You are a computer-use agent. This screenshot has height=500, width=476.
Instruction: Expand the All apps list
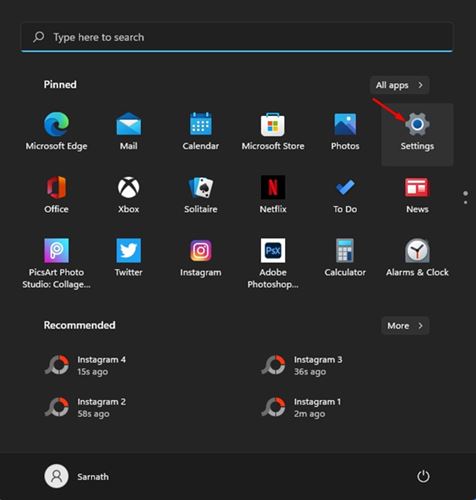[399, 85]
